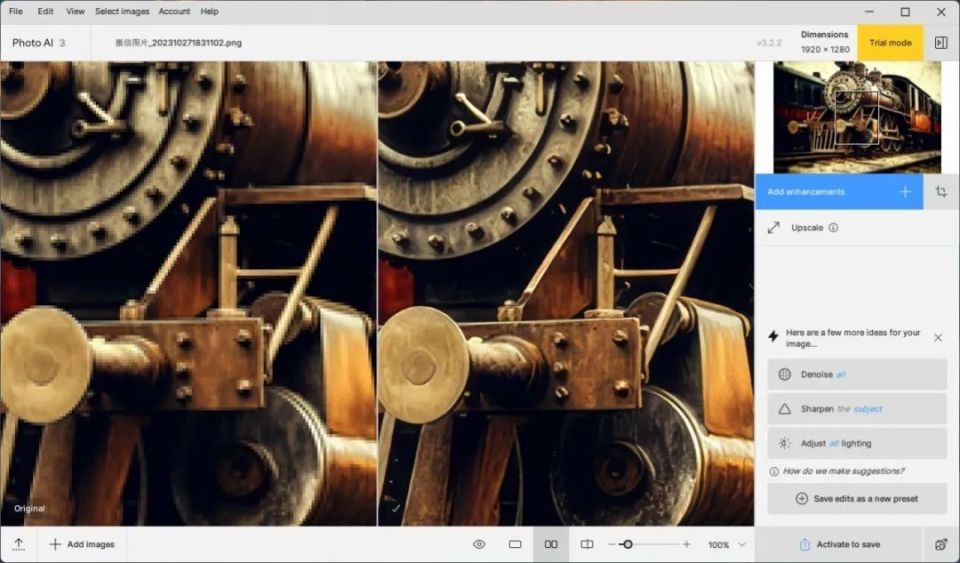Click the zoom out minus icon
Viewport: 960px width, 563px height.
(x=612, y=544)
